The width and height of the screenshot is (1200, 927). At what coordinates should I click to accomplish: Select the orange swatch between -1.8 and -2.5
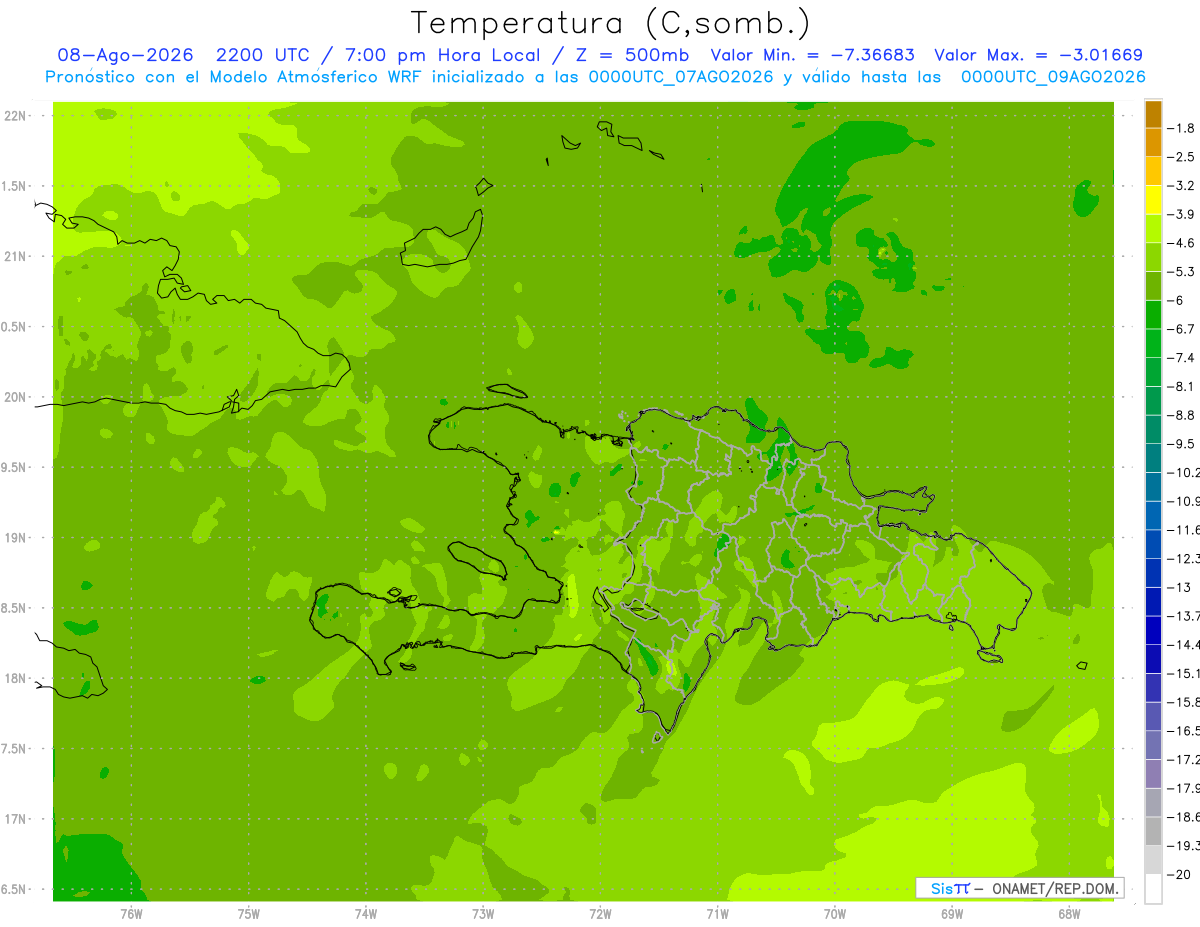(x=1153, y=143)
